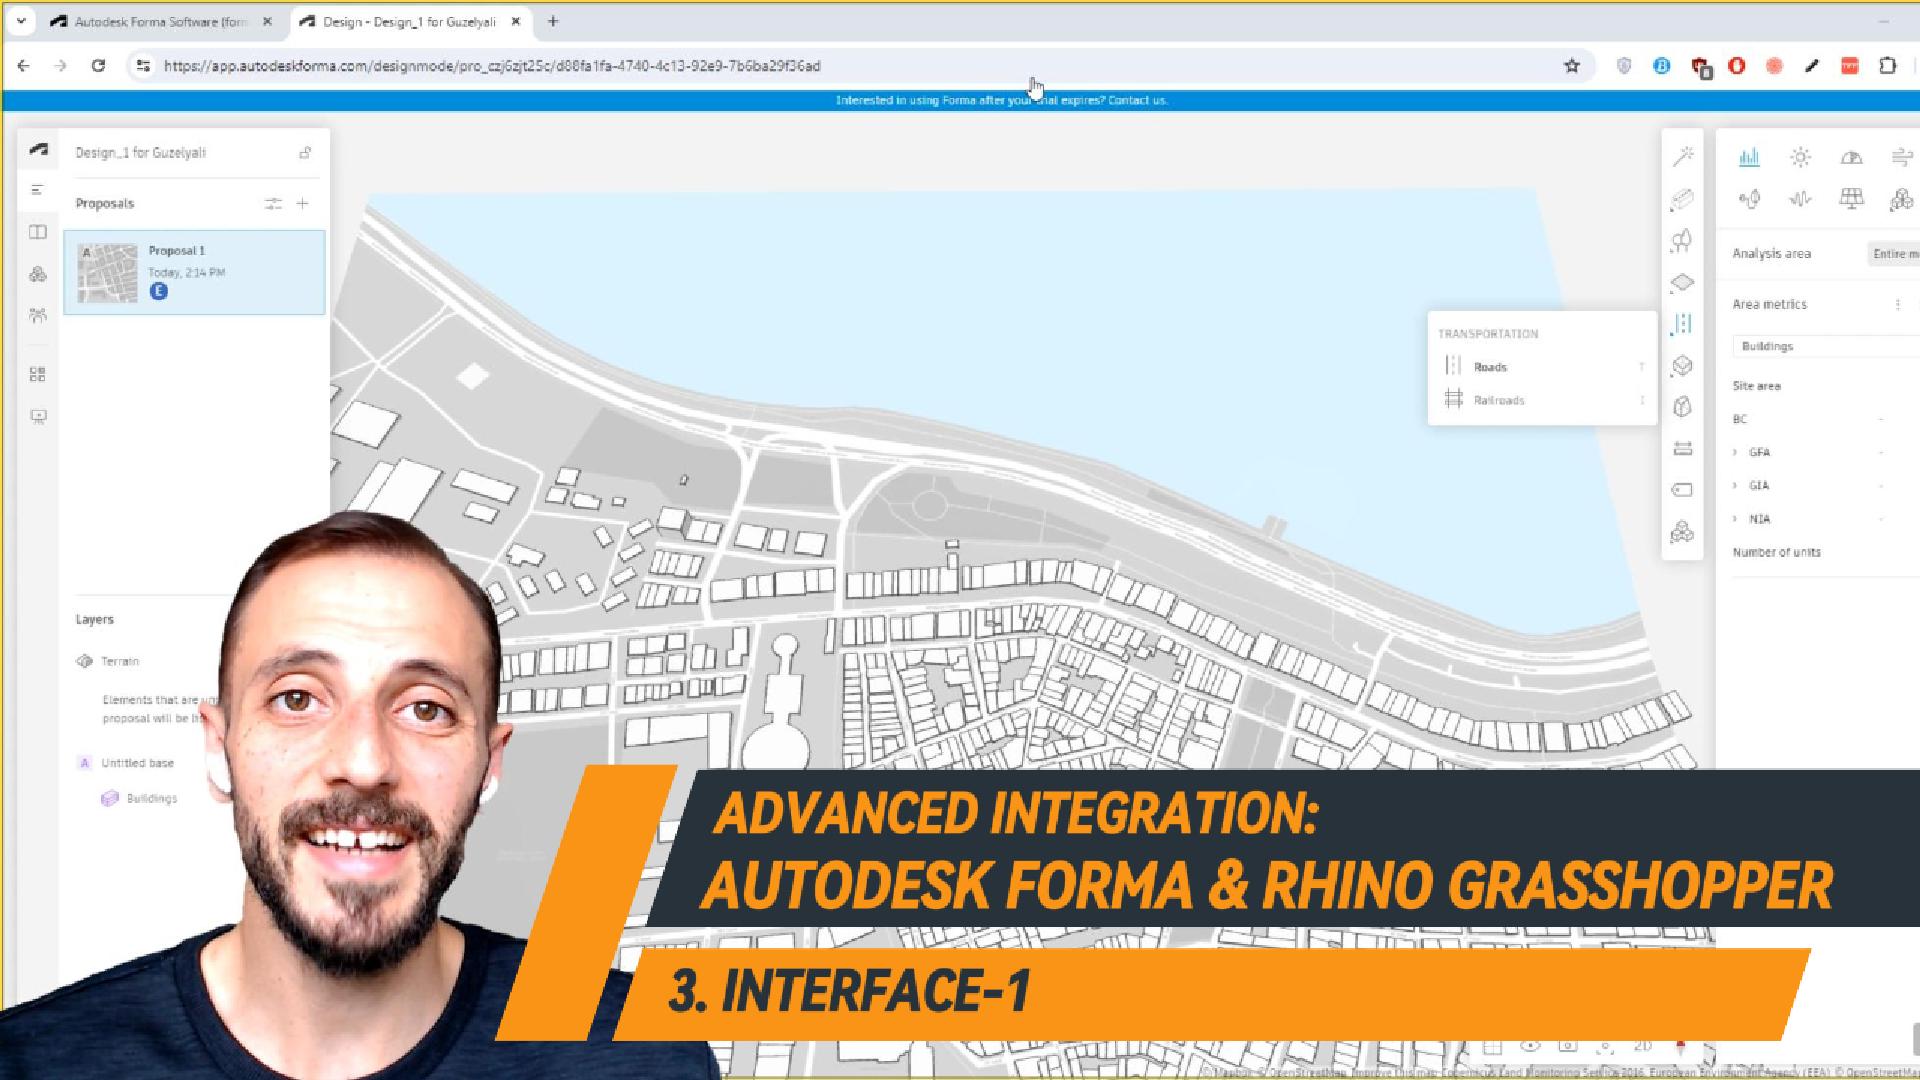The width and height of the screenshot is (1920, 1080).
Task: Collapse the left panel with list icon
Action: 38,190
